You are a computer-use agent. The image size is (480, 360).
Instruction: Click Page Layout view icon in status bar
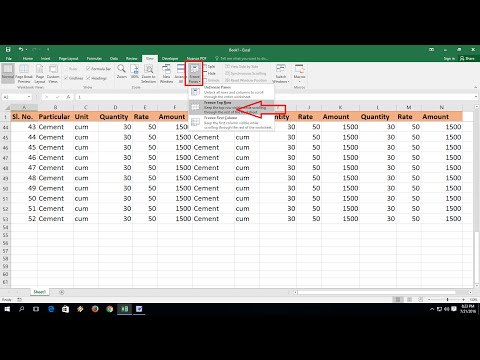pyautogui.click(x=410, y=299)
